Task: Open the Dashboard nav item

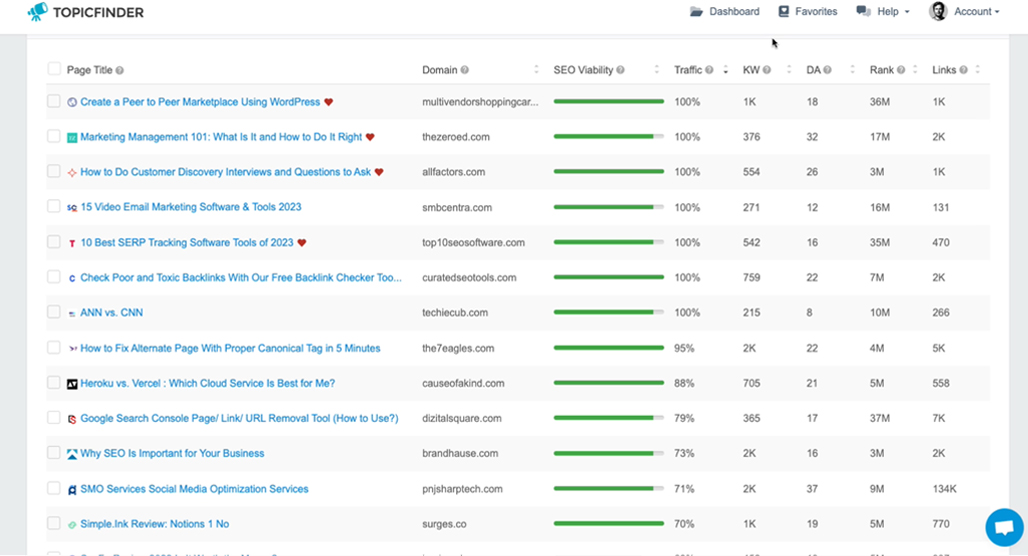Action: click(724, 11)
